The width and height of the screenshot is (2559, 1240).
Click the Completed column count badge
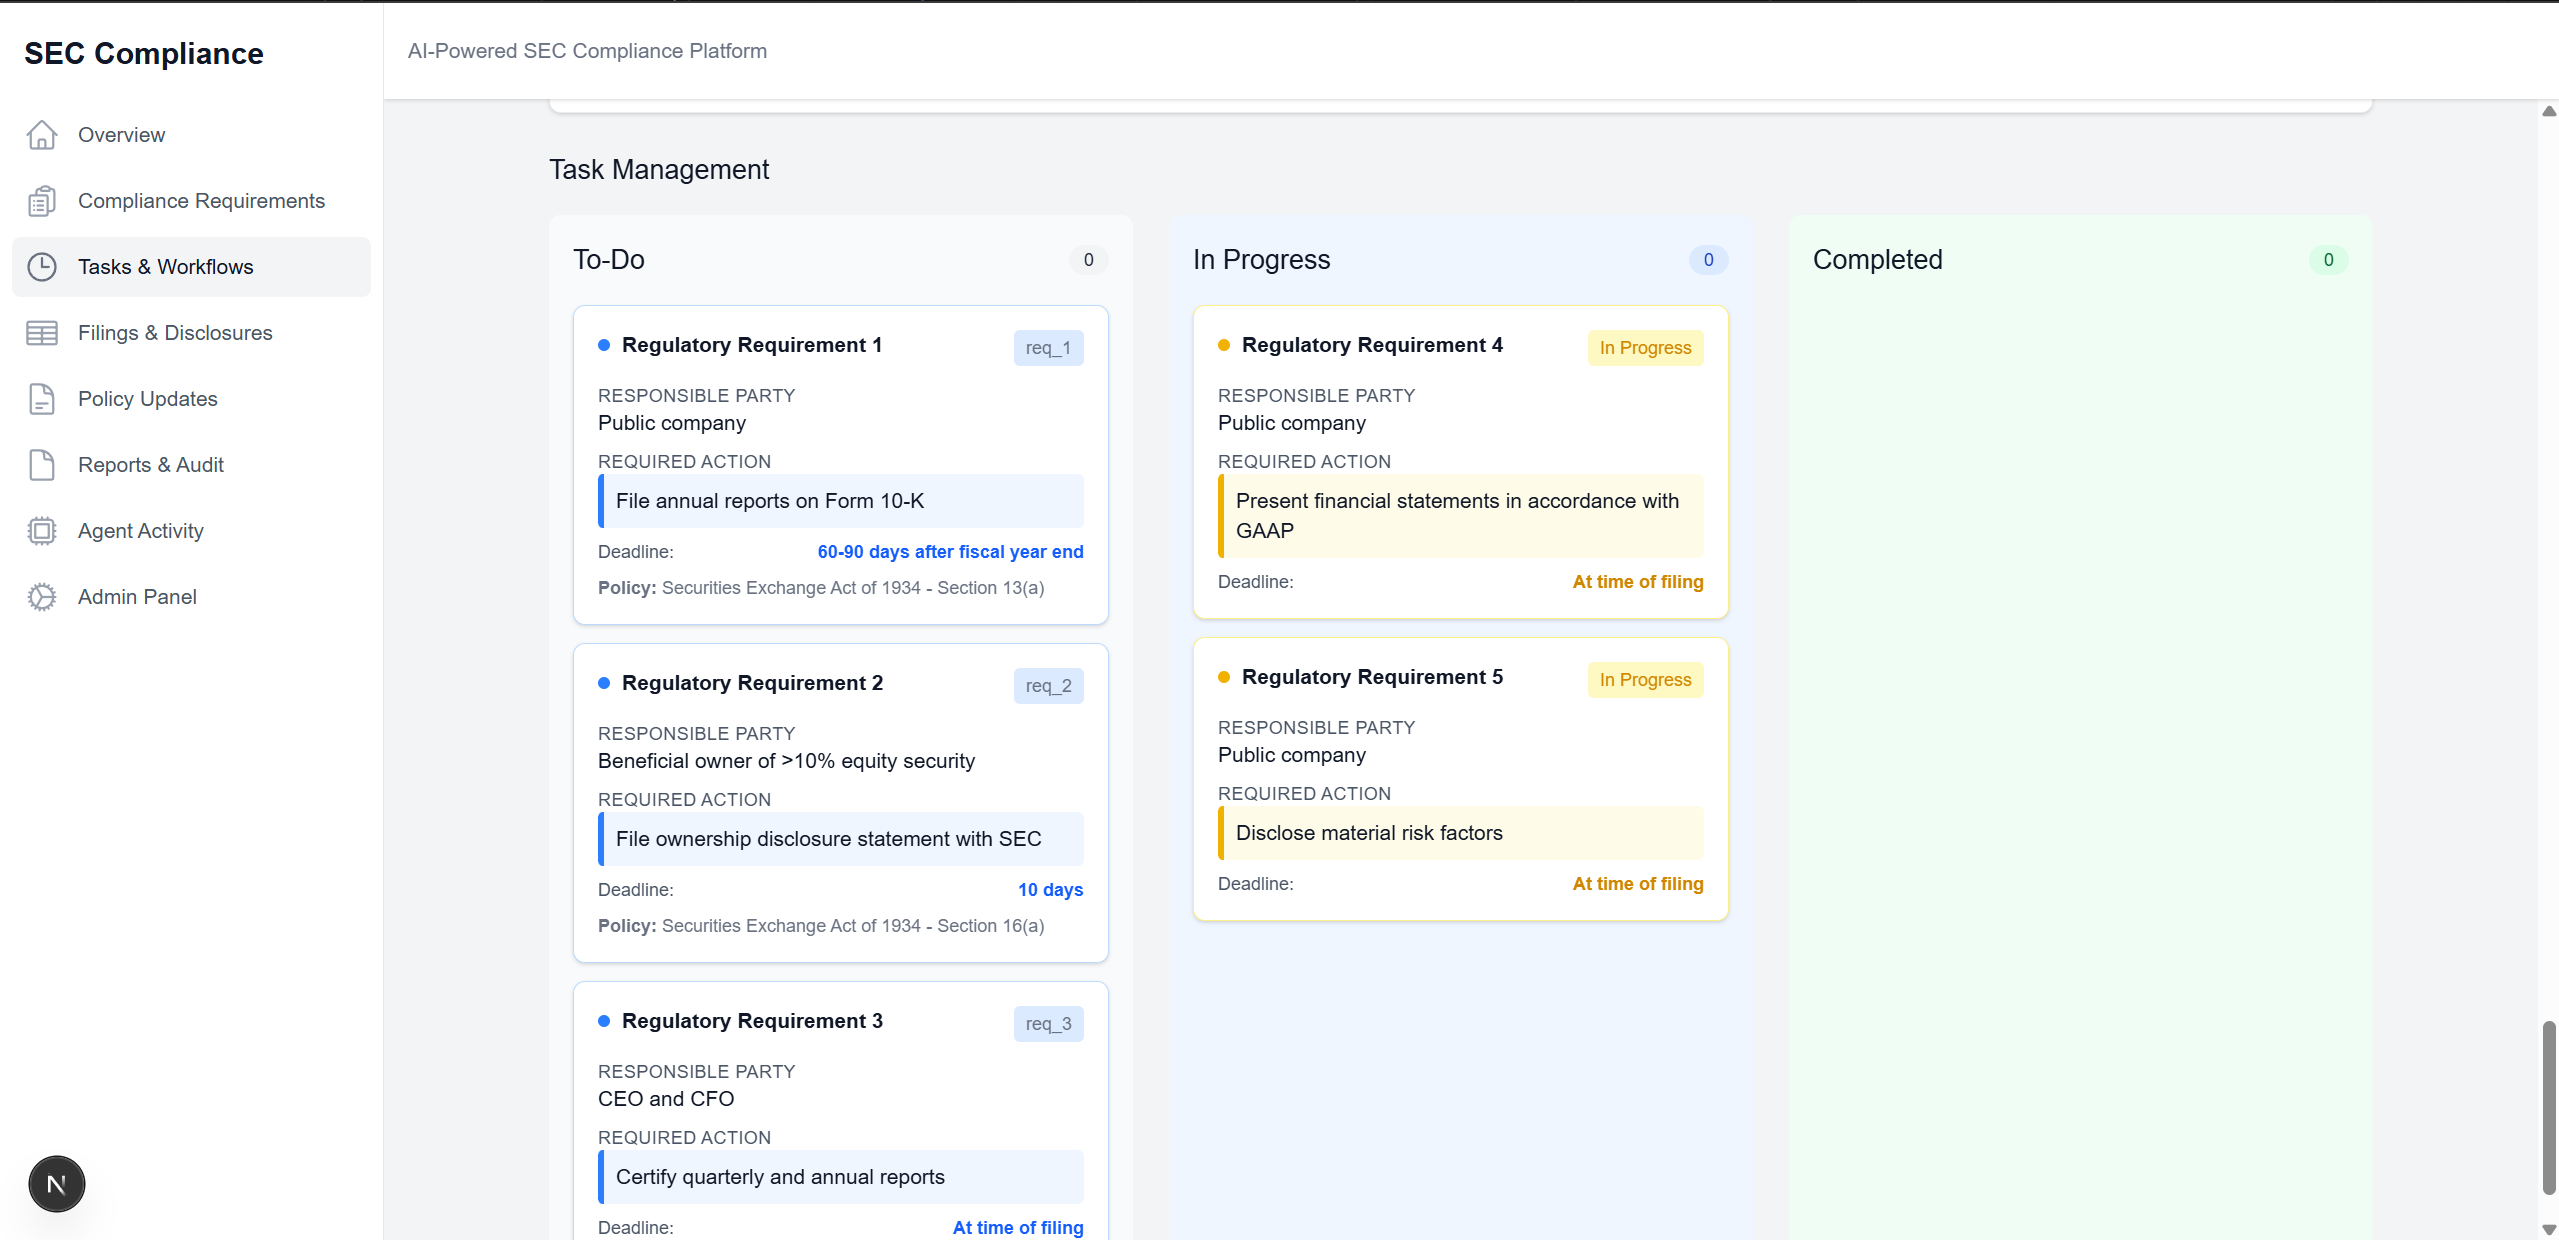click(x=2328, y=260)
